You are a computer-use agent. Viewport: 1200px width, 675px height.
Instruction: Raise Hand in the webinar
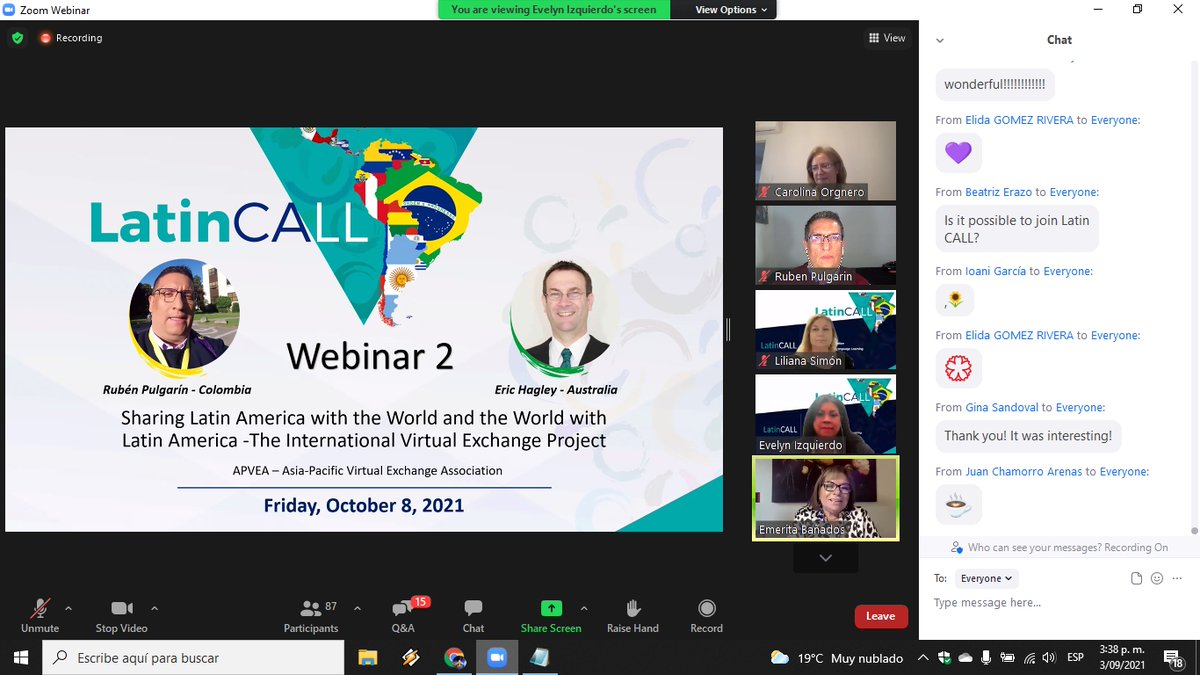[x=633, y=616]
